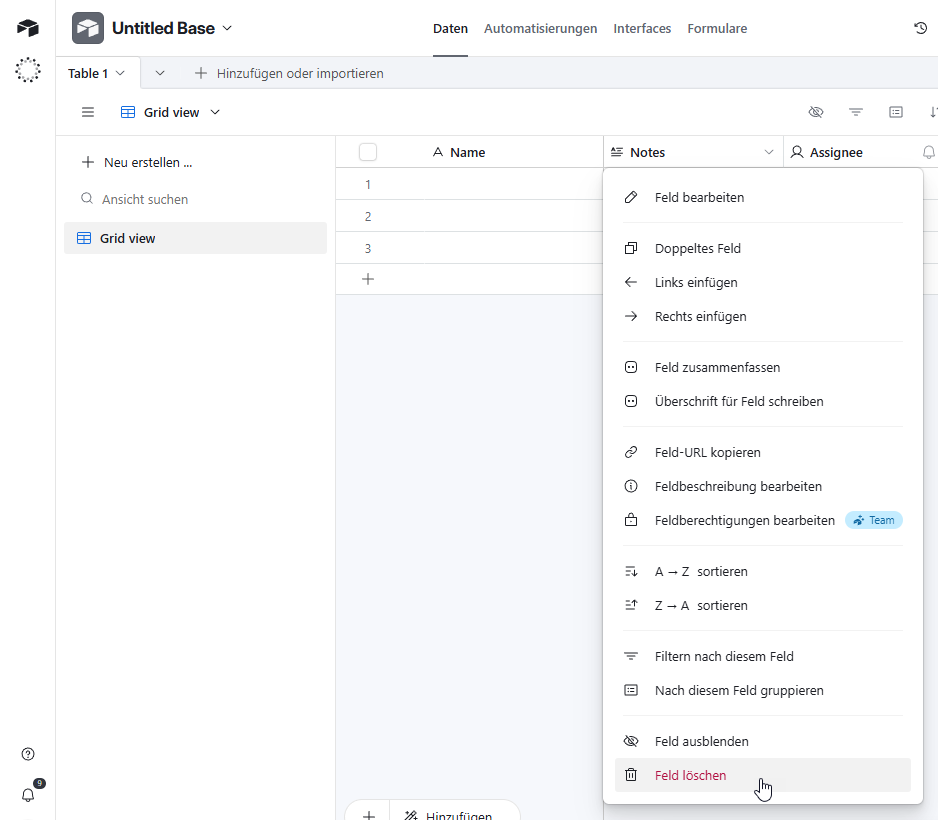Expand the Untitled Base name dropdown
Viewport: 938px width, 820px height.
(227, 28)
